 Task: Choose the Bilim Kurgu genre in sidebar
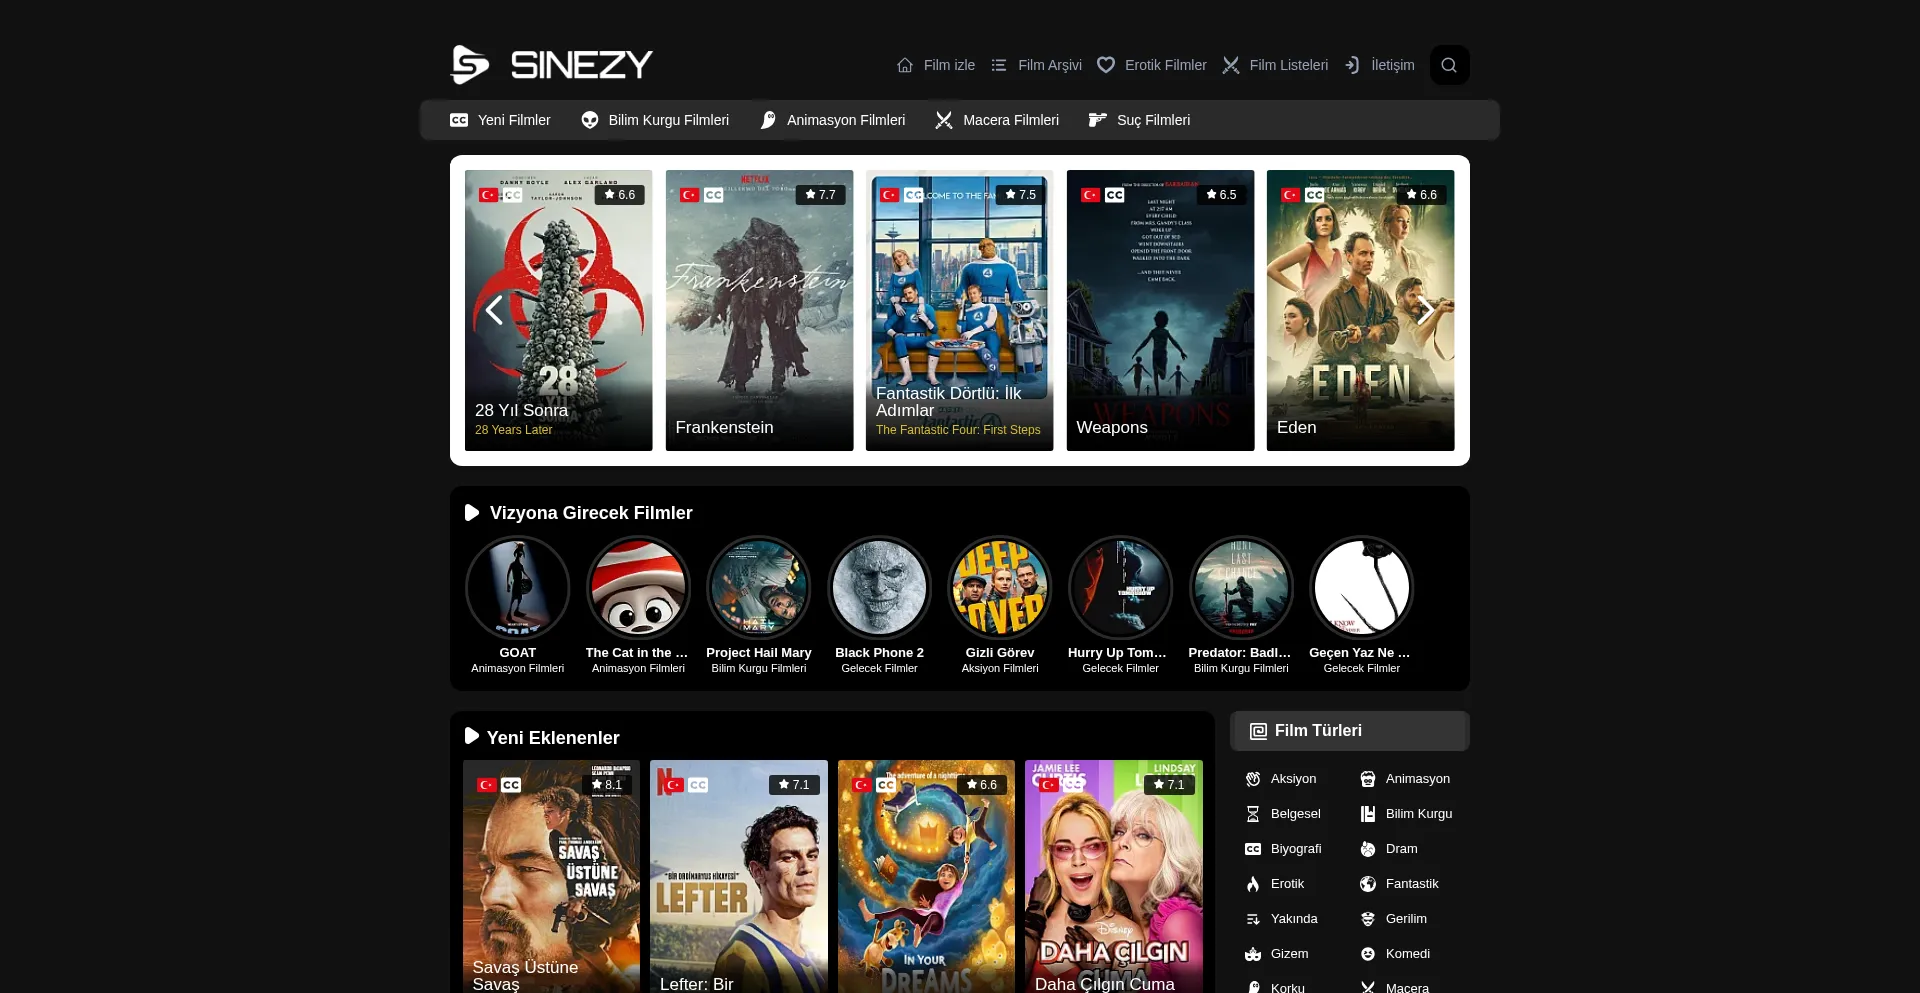click(1418, 814)
